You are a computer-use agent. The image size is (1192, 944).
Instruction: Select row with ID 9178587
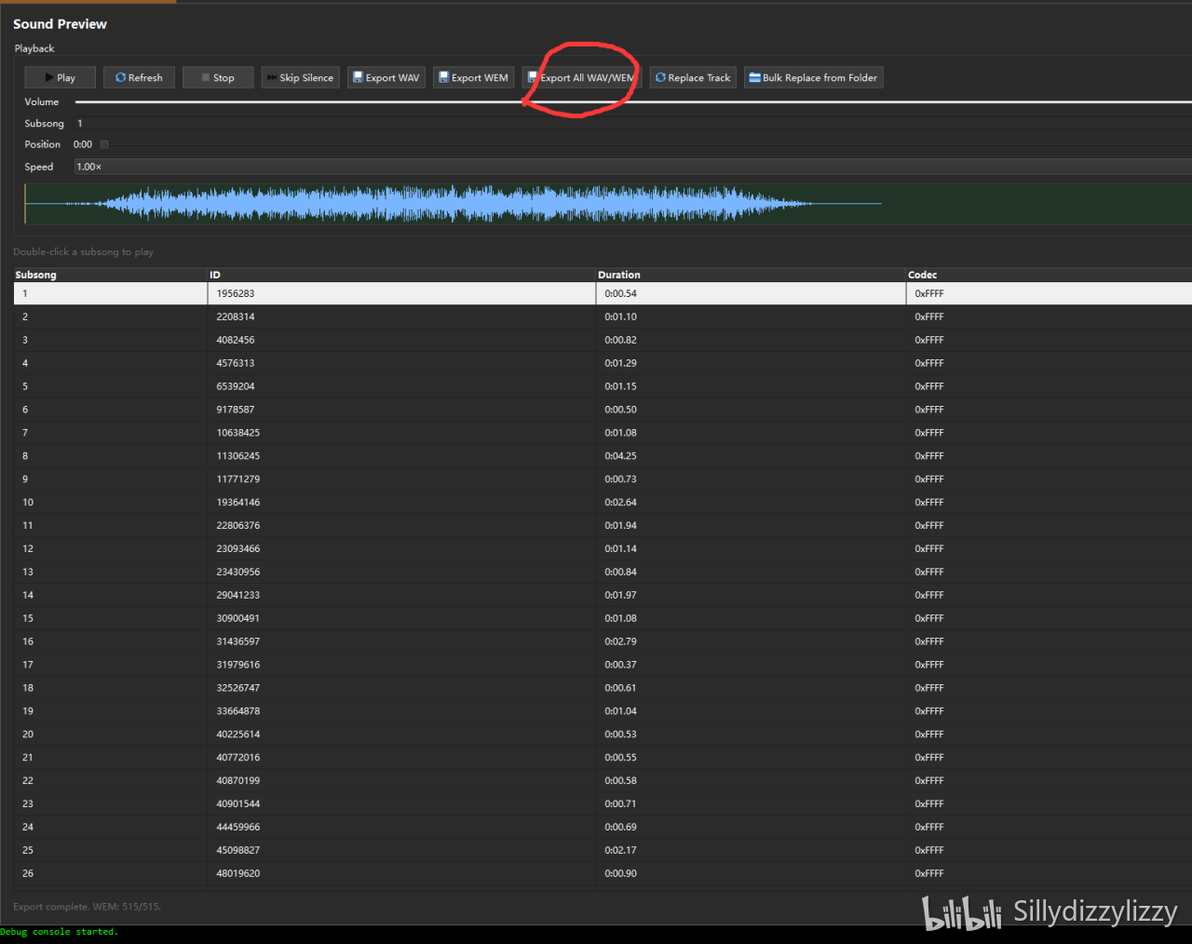coord(603,410)
